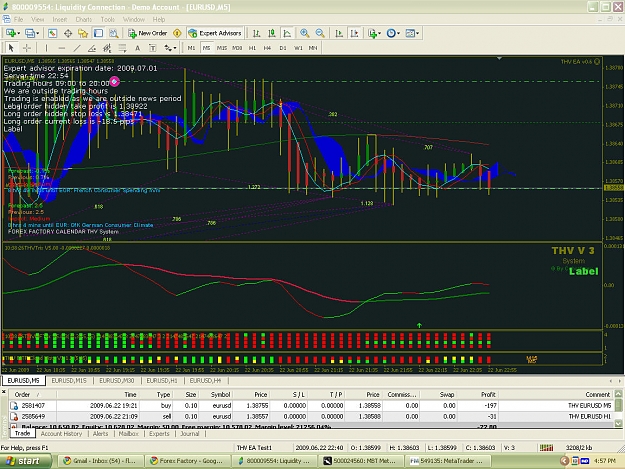Click the zoom in magnifier icon
The image size is (625, 469).
tap(305, 33)
